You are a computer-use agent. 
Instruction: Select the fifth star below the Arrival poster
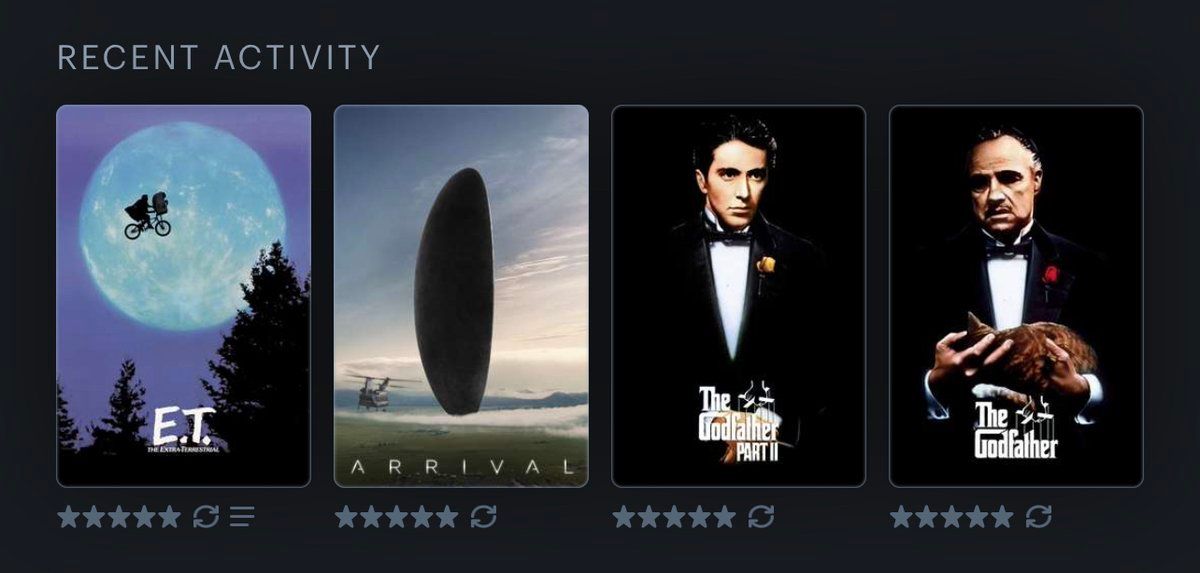pyautogui.click(x=446, y=516)
